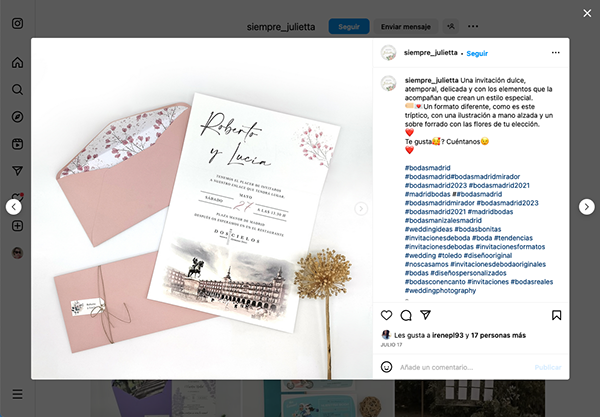Go to next post arrow
The width and height of the screenshot is (600, 417).
[587, 207]
